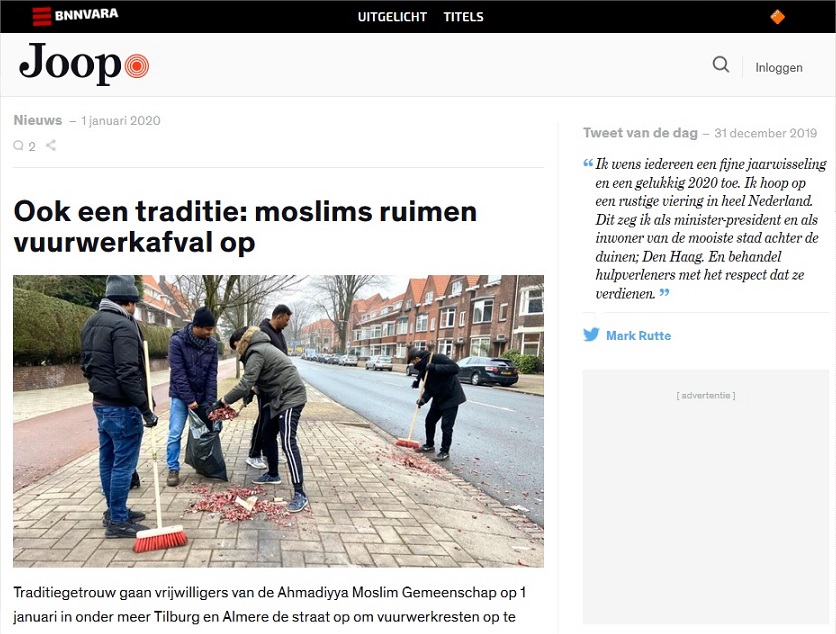Open comments via speech bubble icon

click(x=19, y=146)
